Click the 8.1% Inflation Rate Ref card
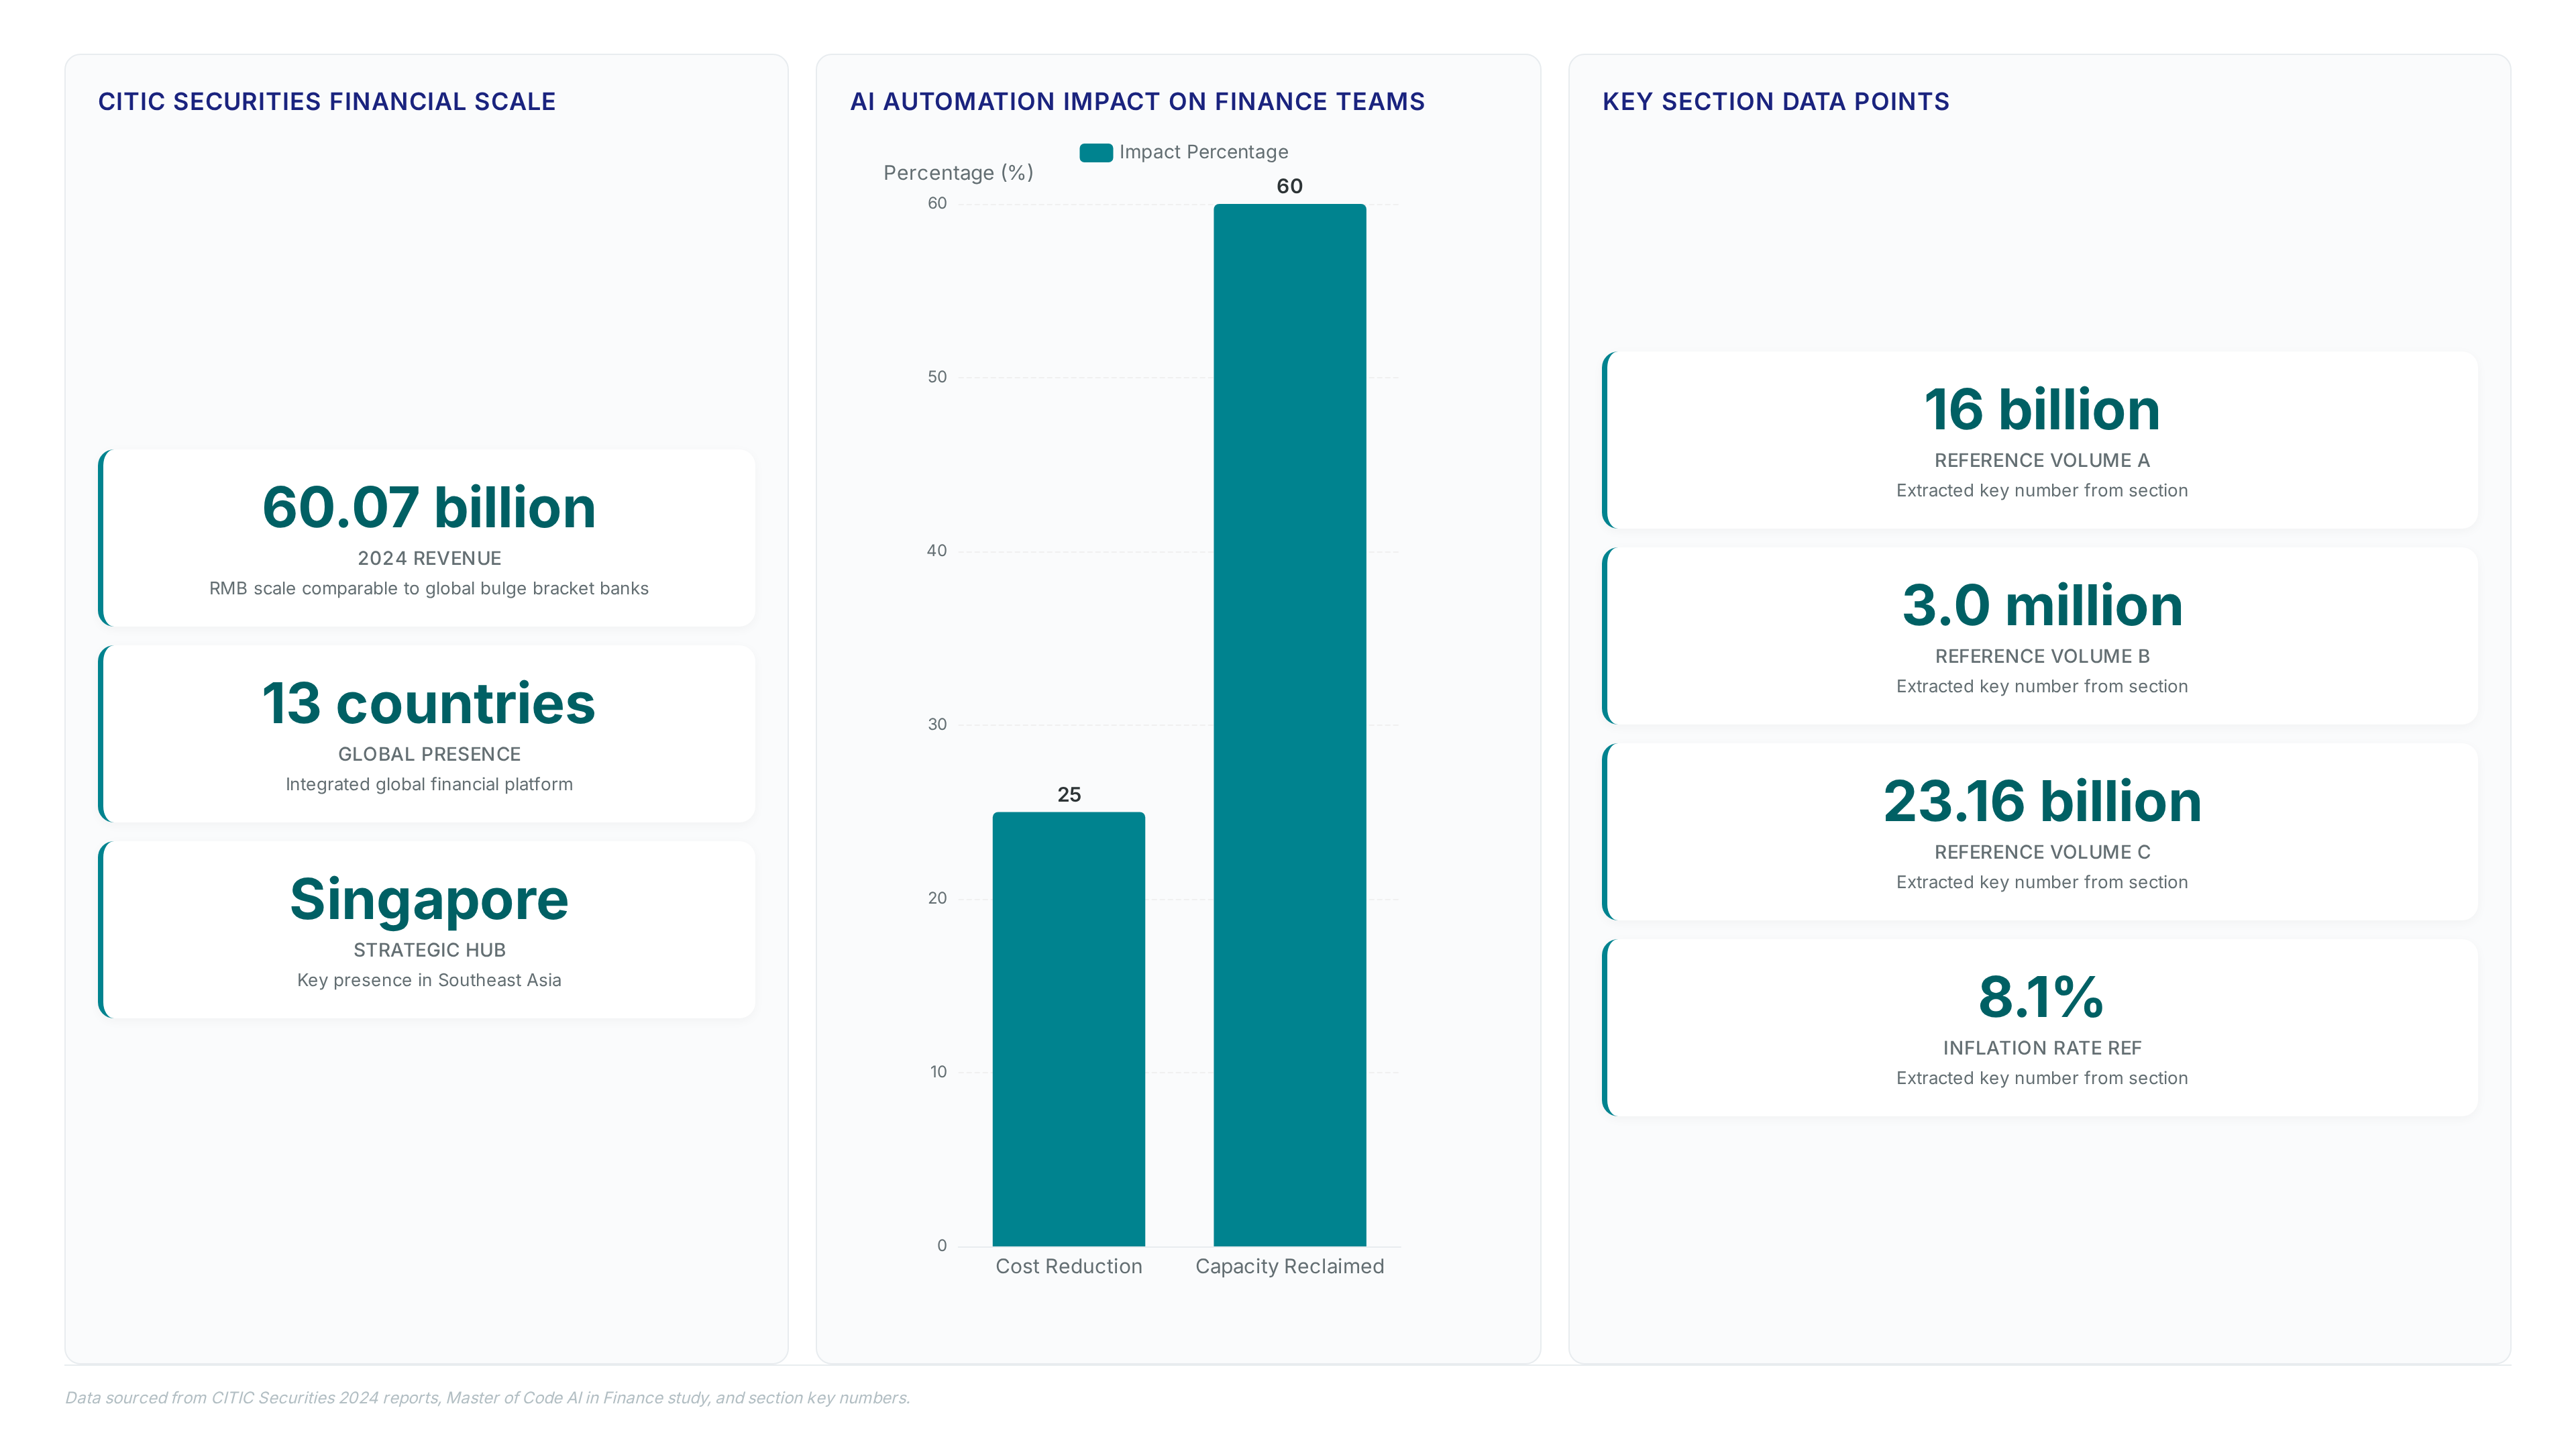 tap(2040, 1028)
